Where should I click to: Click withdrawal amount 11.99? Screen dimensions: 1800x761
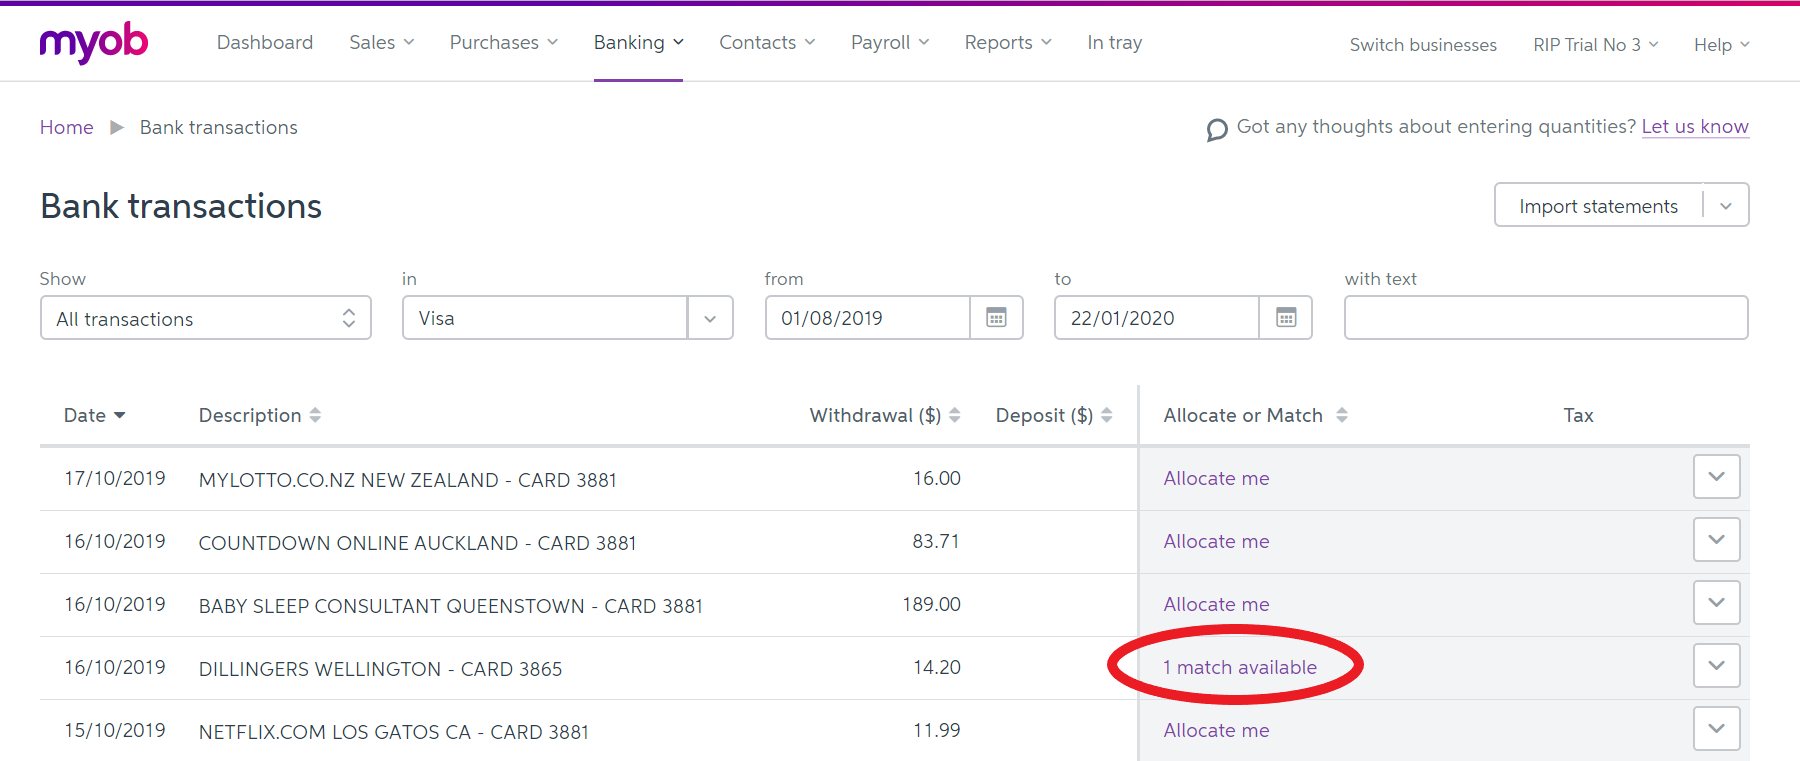pyautogui.click(x=937, y=730)
